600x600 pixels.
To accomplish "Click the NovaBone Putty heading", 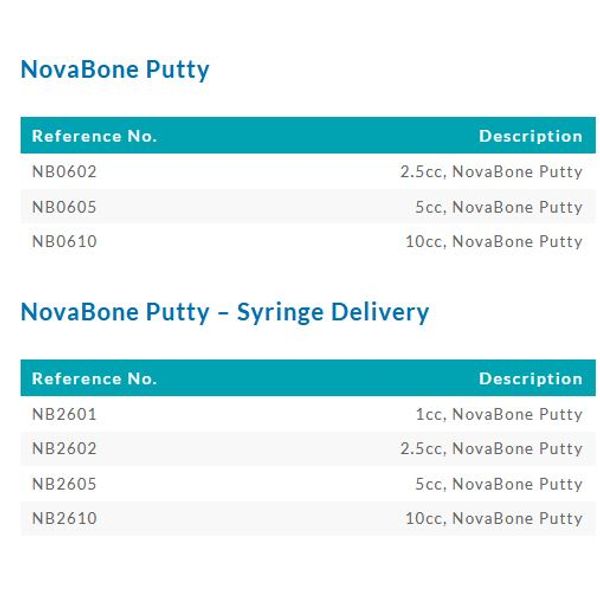I will 115,70.
